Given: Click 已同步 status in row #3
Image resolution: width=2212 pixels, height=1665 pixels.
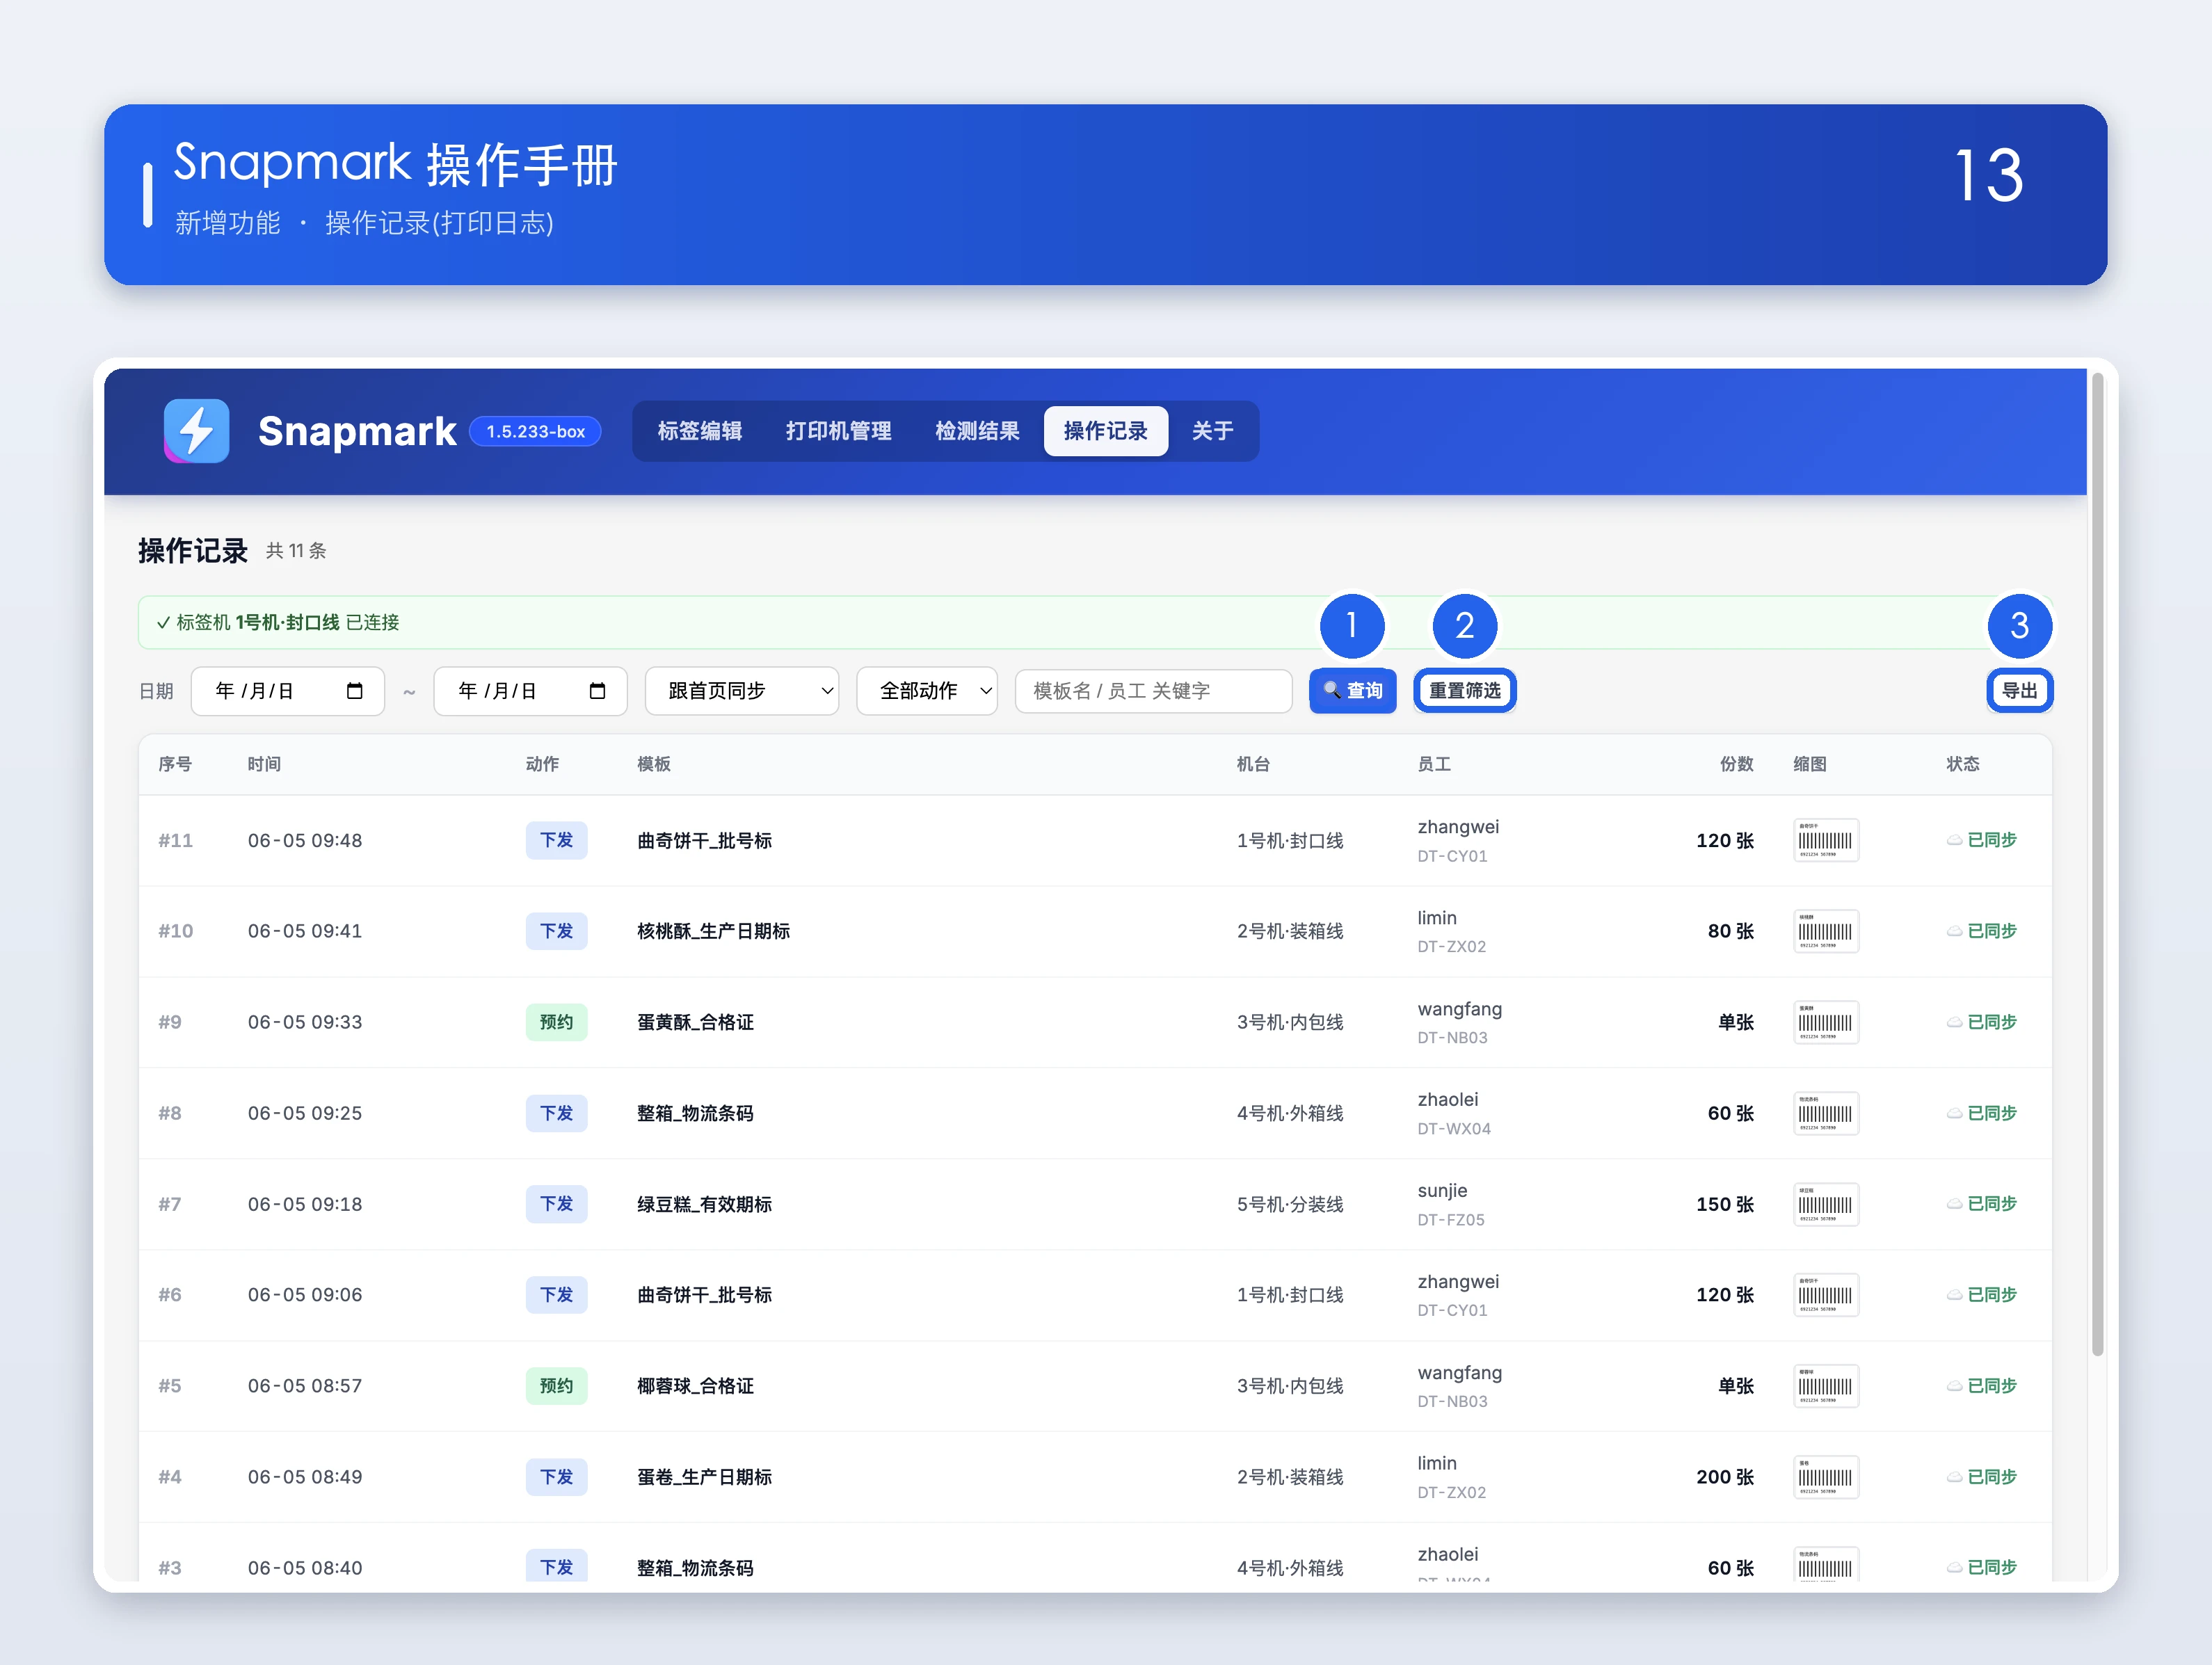Looking at the screenshot, I should (x=1981, y=1567).
